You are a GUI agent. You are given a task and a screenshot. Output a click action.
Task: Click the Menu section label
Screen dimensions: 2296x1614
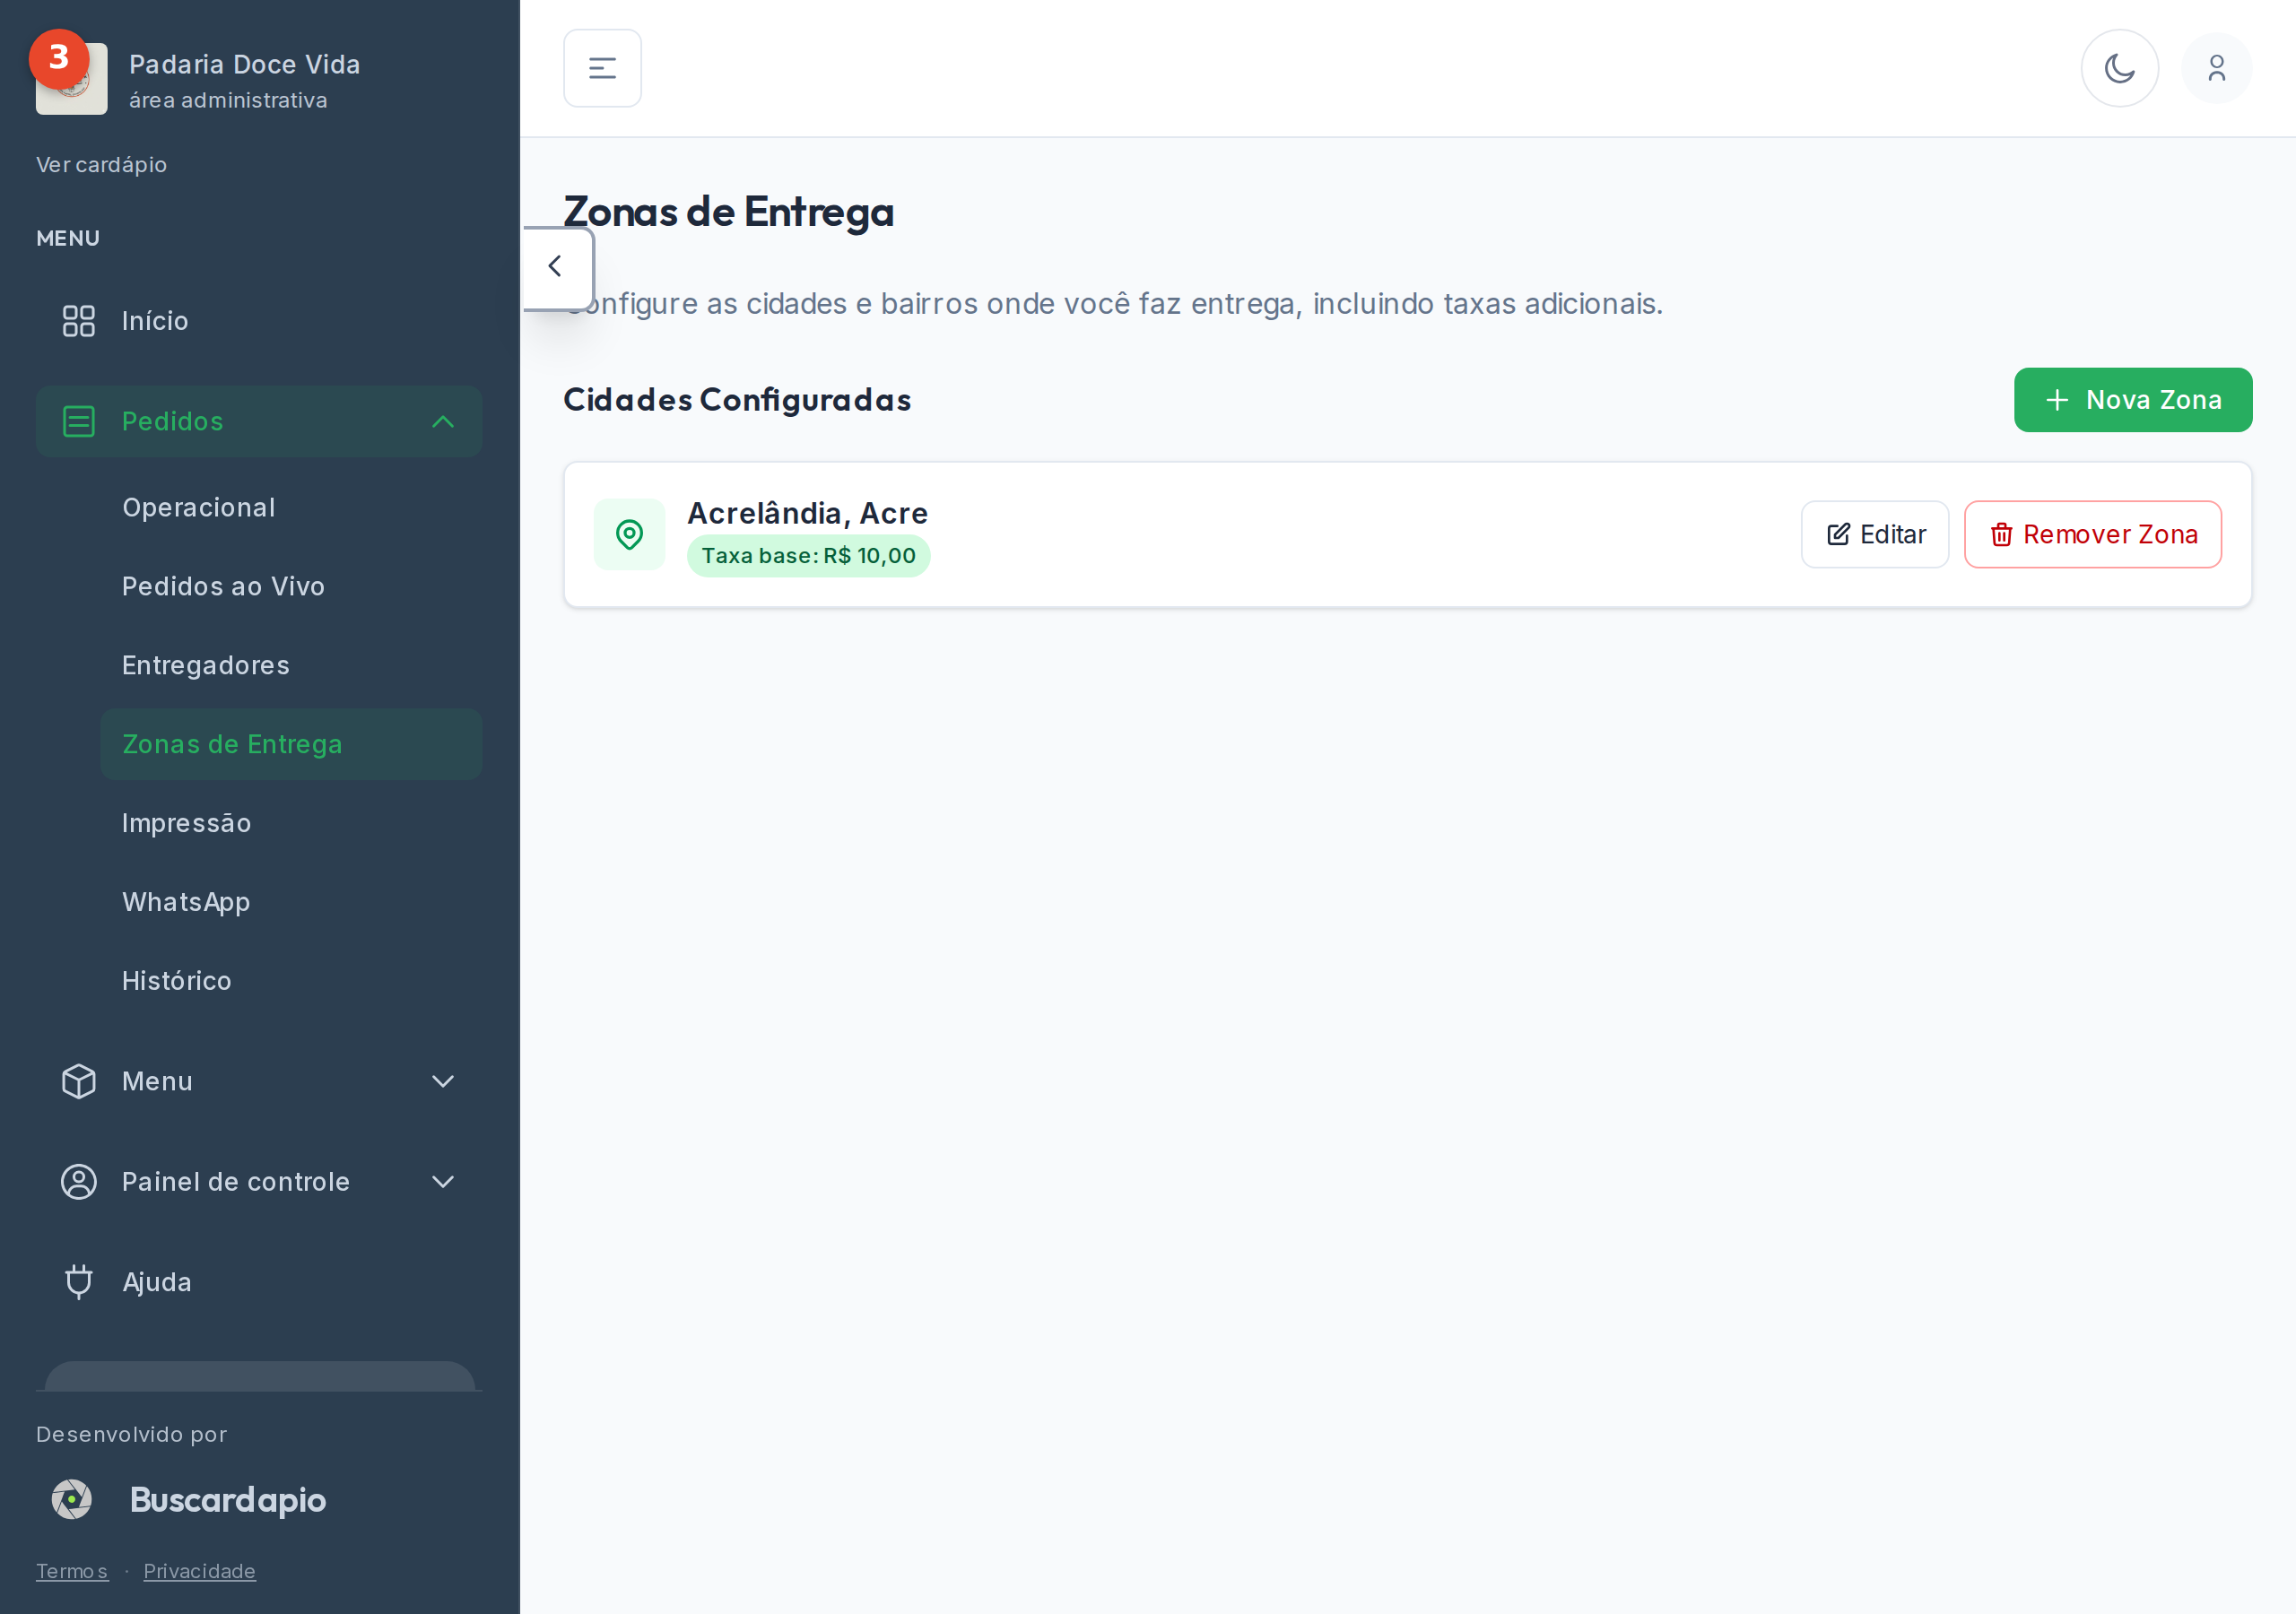(x=157, y=1082)
